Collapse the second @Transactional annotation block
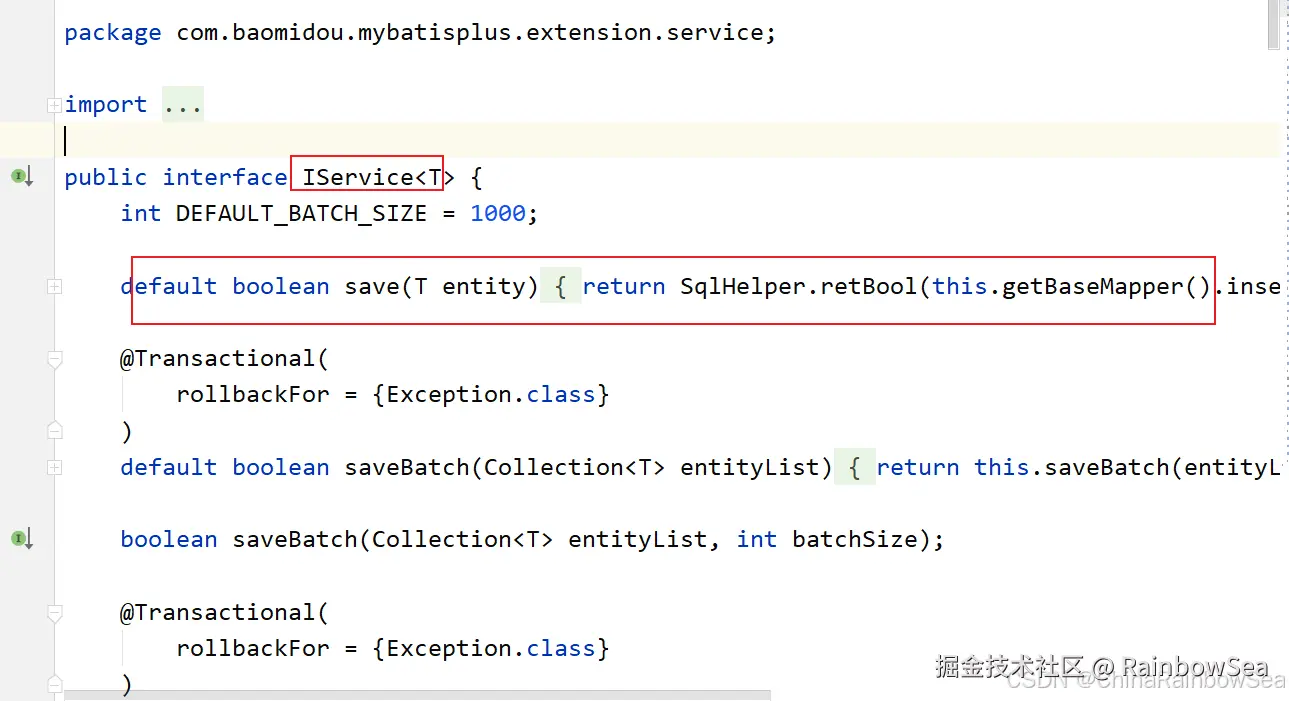Viewport: 1289px width, 701px height. click(54, 613)
